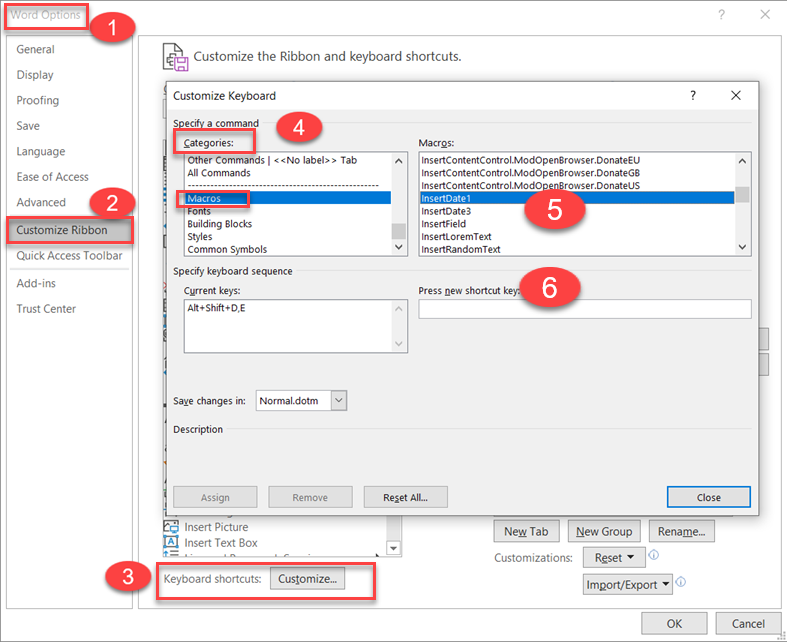This screenshot has height=642, width=787.
Task: Open the Display options category
Action: tap(35, 75)
